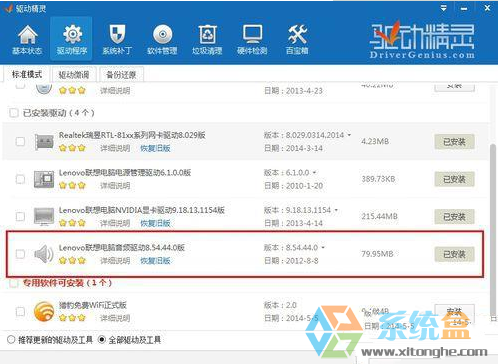
Task: Click the NVIDIA display driver monitor icon
Action: pos(44,216)
